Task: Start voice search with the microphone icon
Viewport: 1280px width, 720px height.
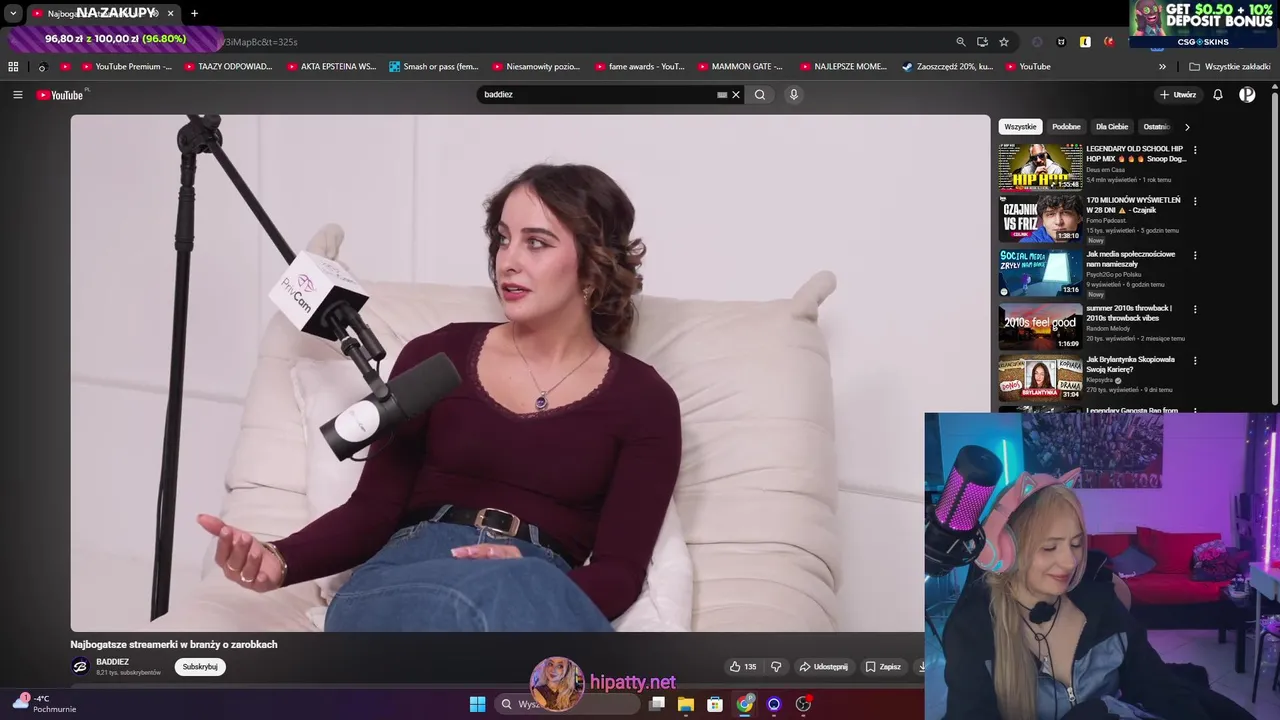Action: 794,95
